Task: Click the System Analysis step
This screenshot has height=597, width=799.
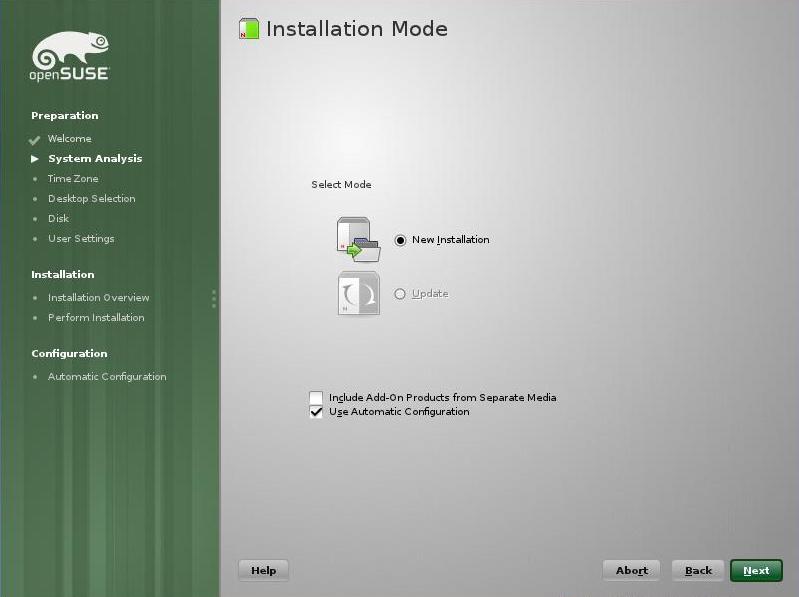Action: point(95,158)
